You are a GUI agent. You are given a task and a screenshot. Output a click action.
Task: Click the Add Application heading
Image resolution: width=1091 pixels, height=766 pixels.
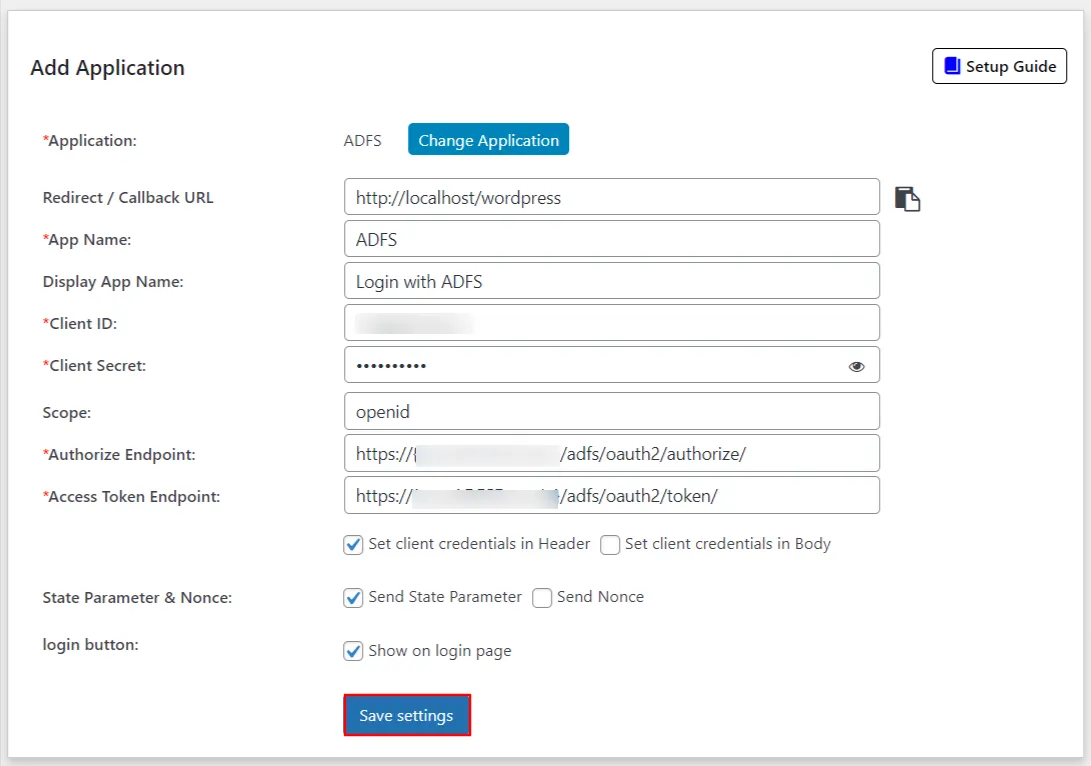click(x=107, y=67)
